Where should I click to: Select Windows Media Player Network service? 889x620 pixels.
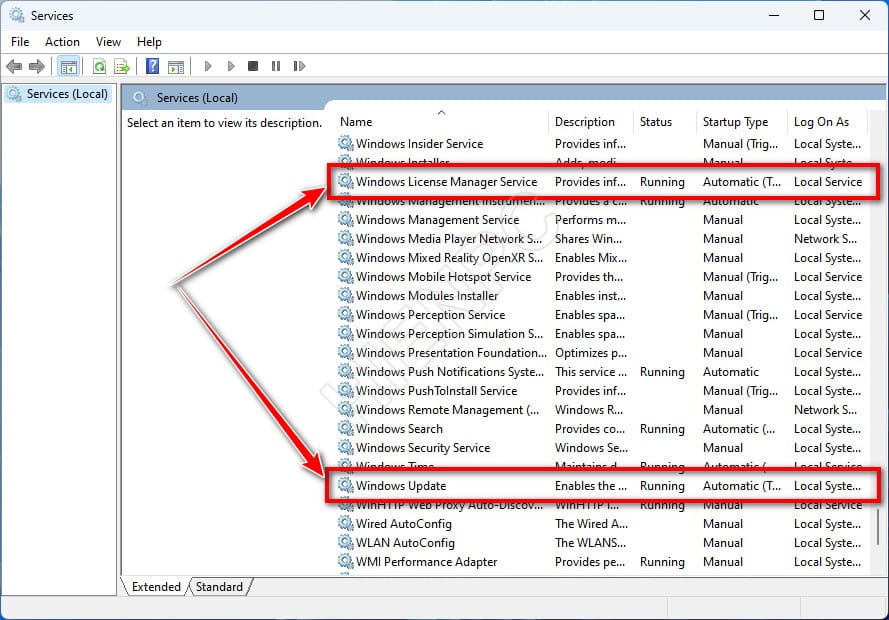[x=601, y=239]
